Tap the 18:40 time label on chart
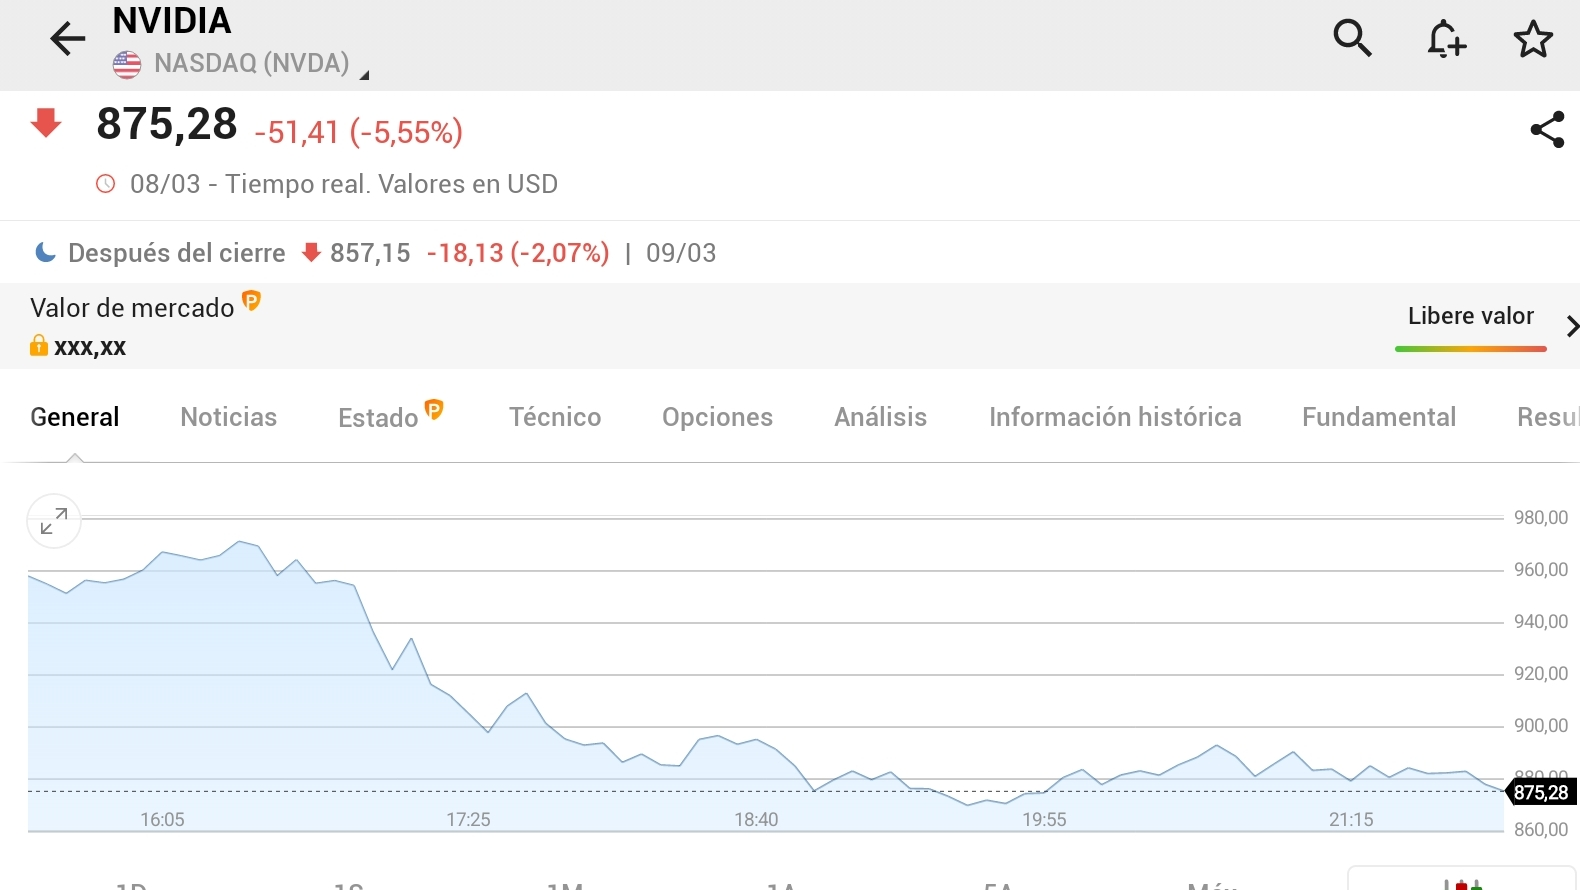Viewport: 1580px width, 890px height. pyautogui.click(x=756, y=820)
